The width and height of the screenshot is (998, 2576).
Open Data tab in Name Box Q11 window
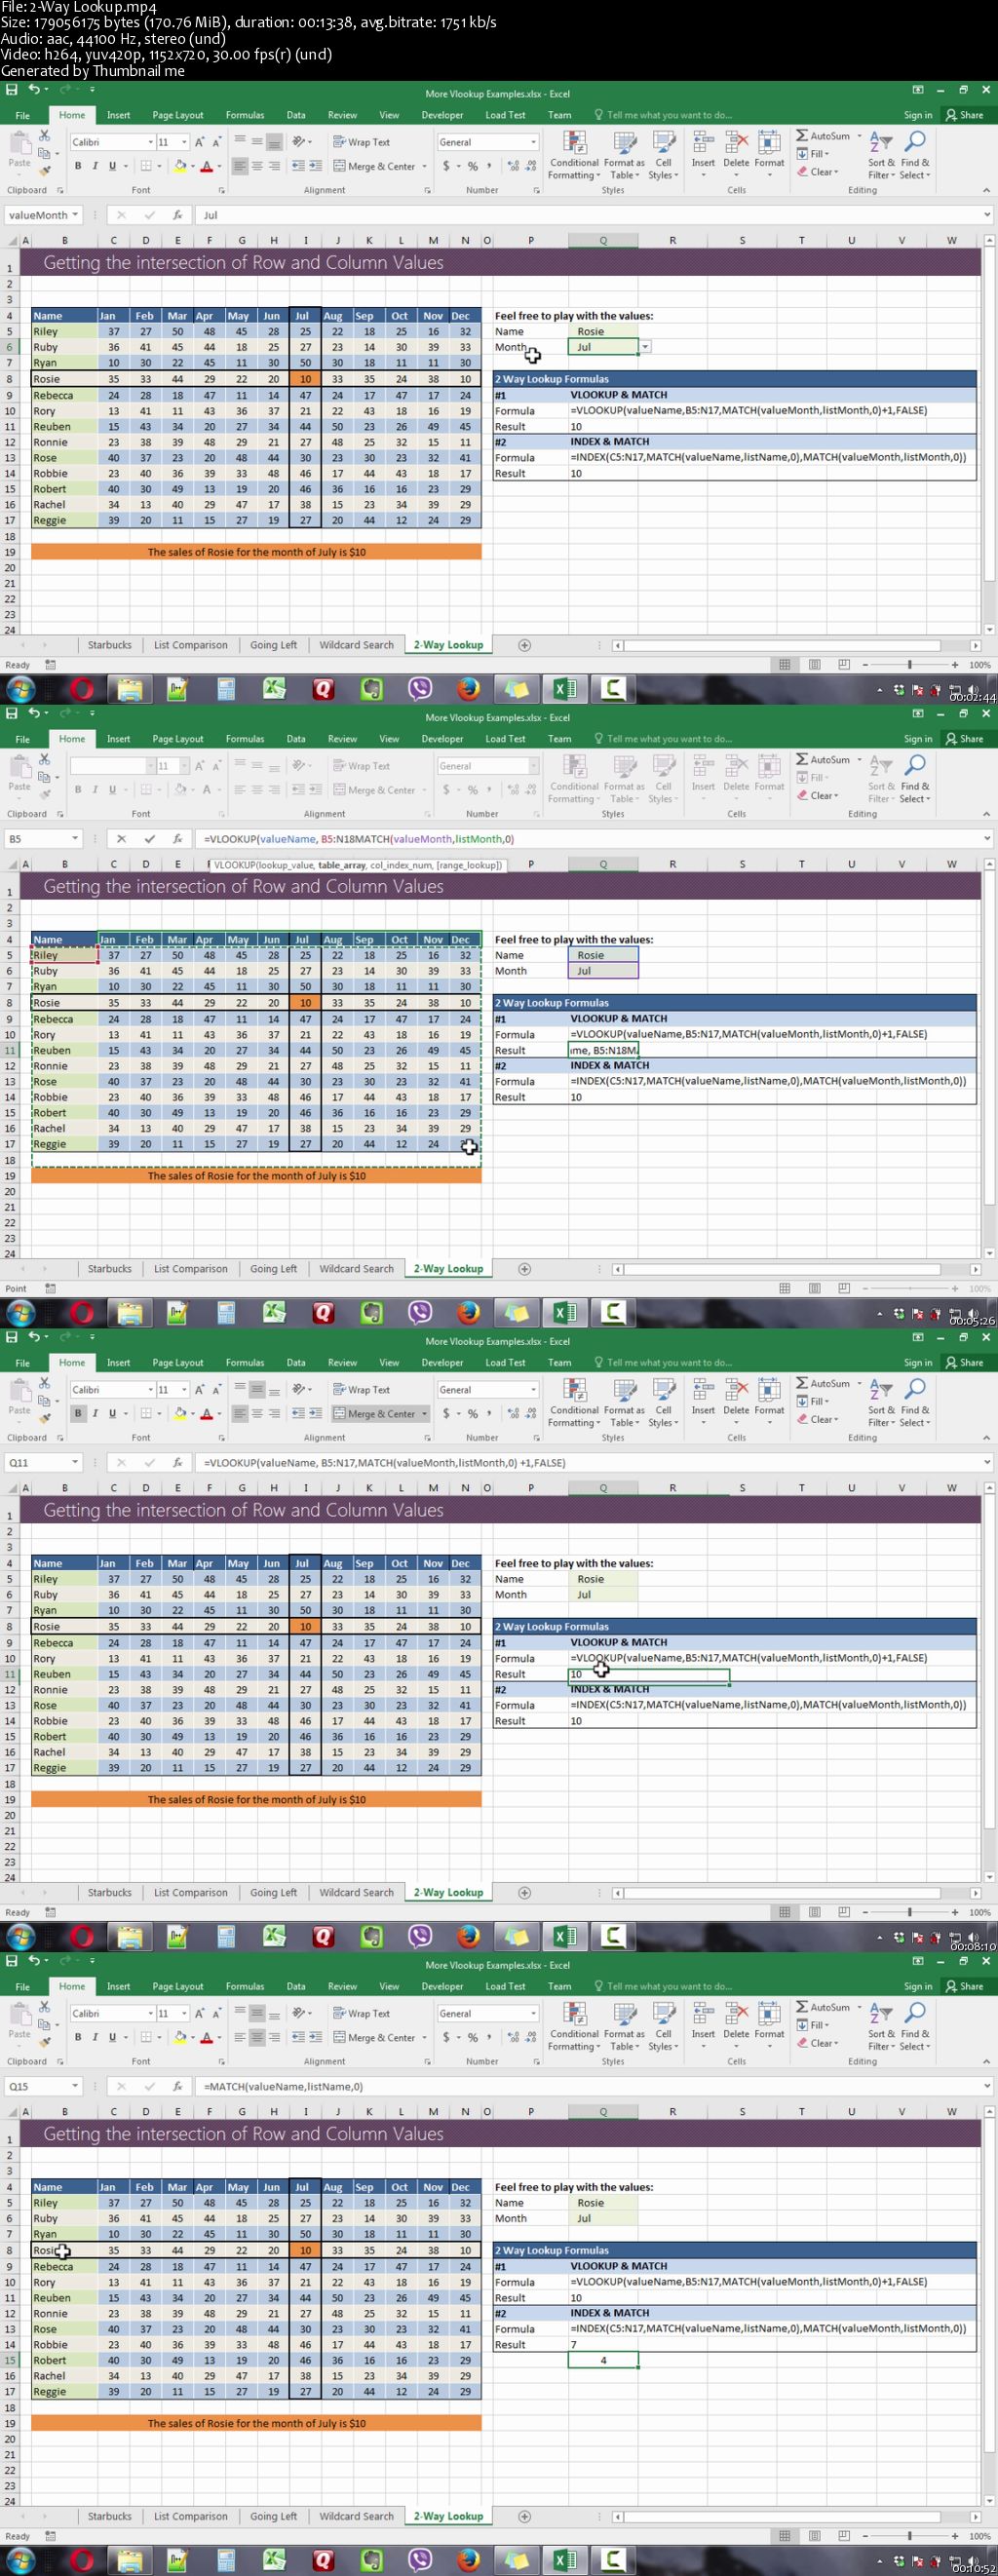[x=296, y=1362]
